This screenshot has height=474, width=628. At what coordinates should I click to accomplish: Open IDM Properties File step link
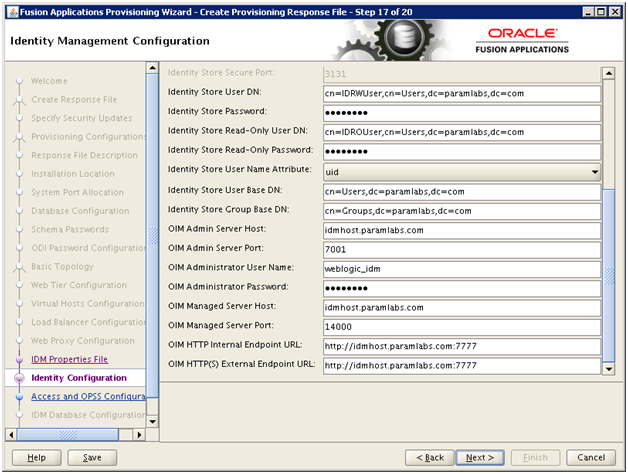(69, 359)
